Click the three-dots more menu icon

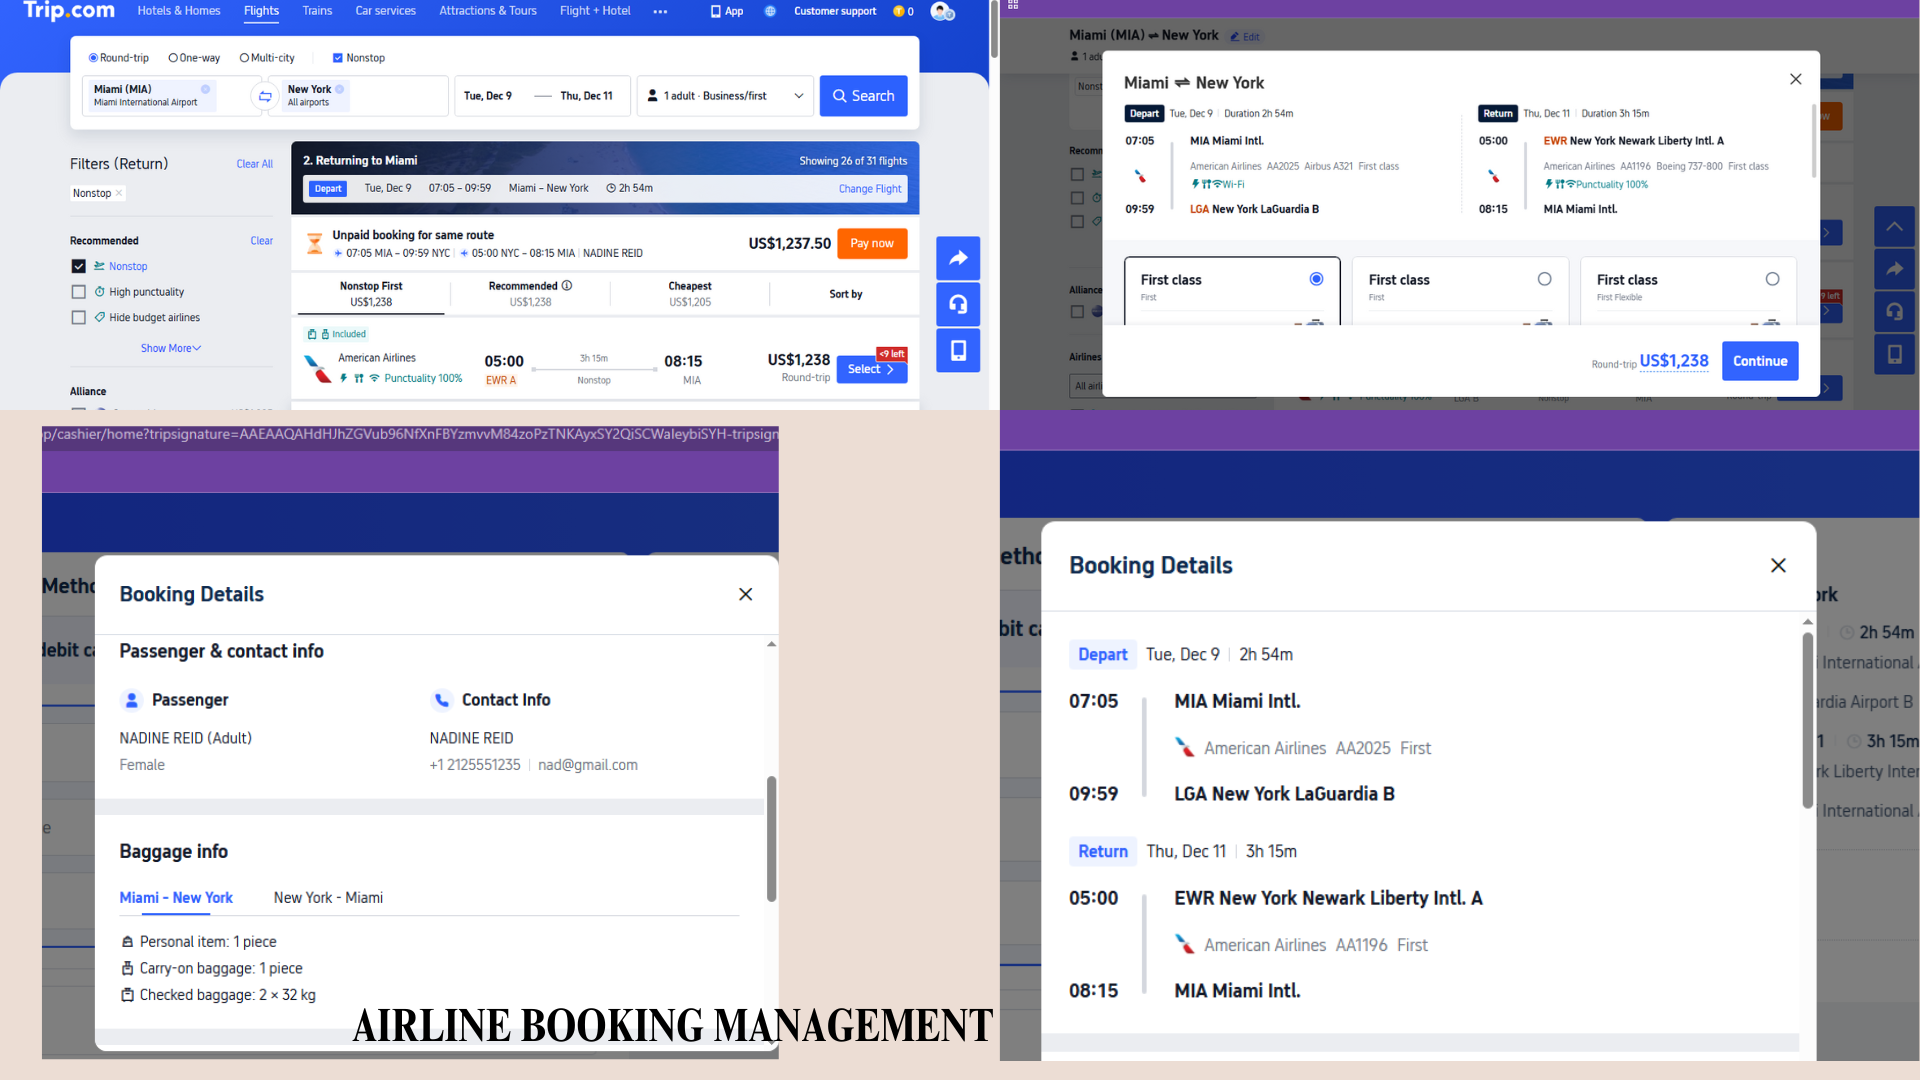660,11
